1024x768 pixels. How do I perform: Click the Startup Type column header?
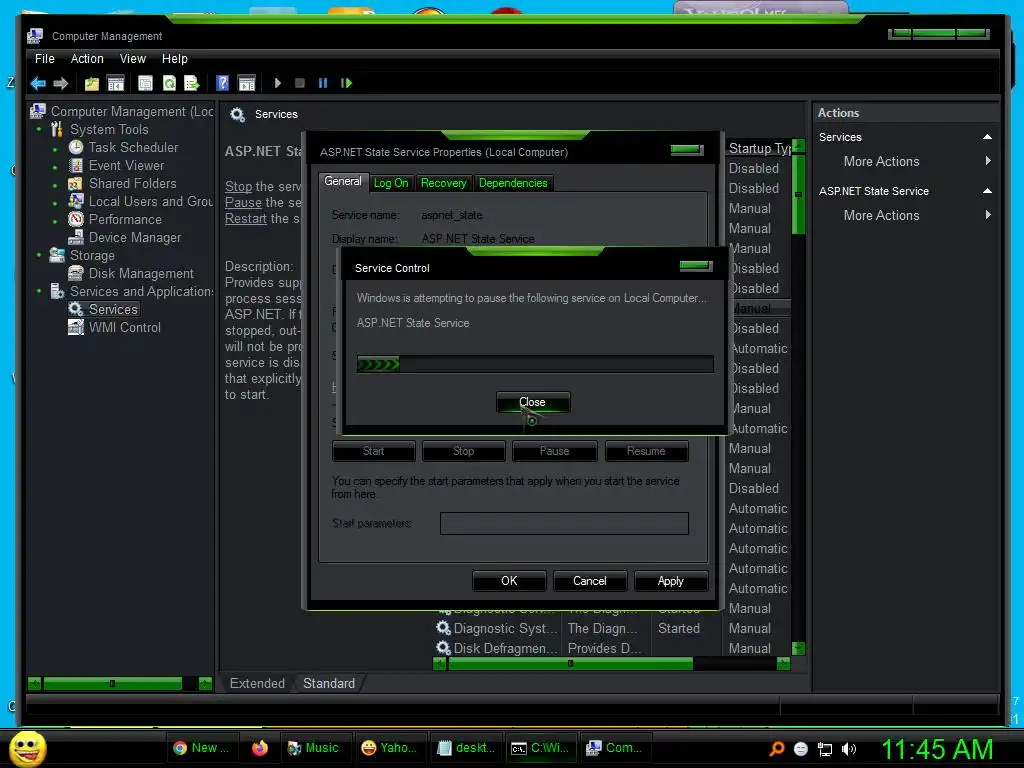[759, 149]
